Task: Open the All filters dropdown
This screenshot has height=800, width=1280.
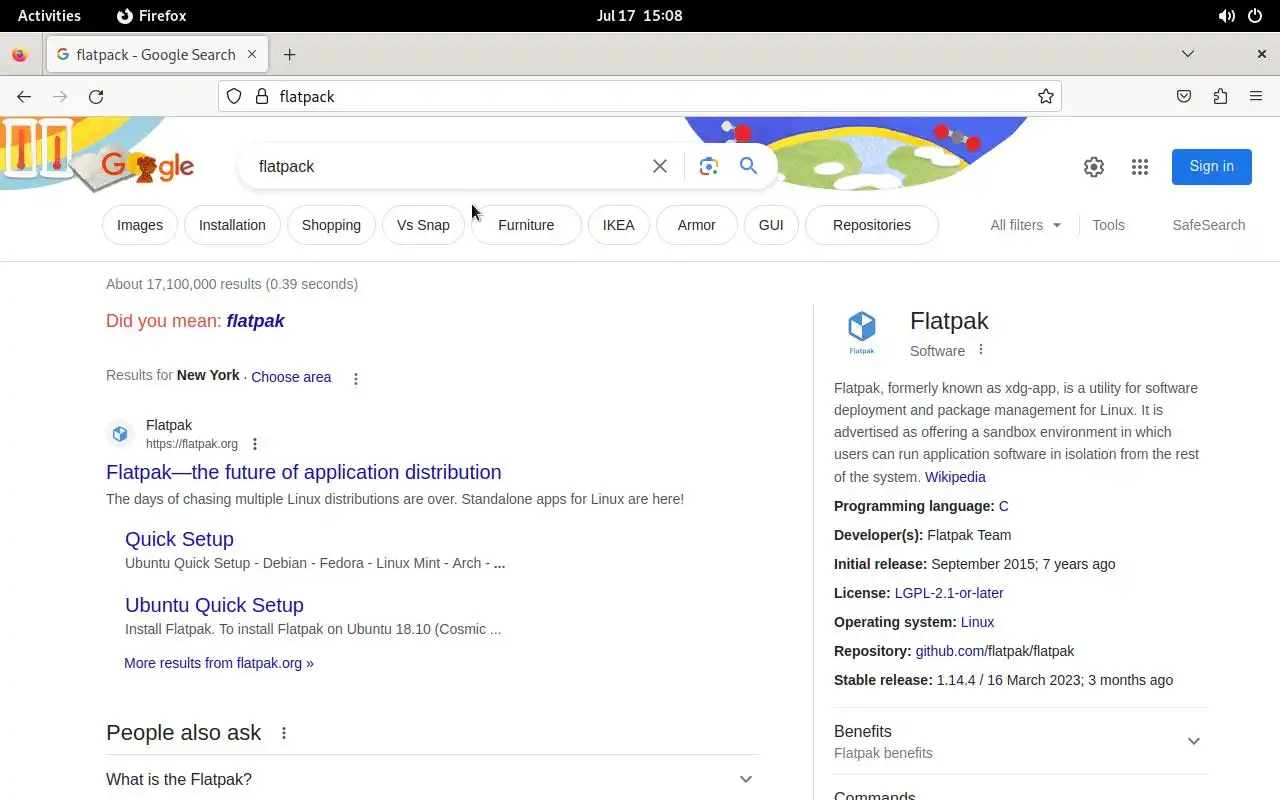Action: (x=1026, y=225)
